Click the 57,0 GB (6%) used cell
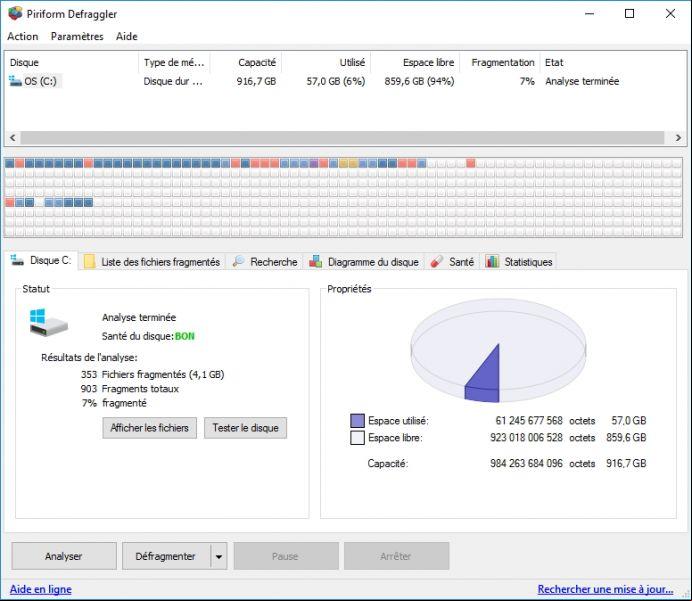Viewport: 692px width, 601px height. coord(336,81)
